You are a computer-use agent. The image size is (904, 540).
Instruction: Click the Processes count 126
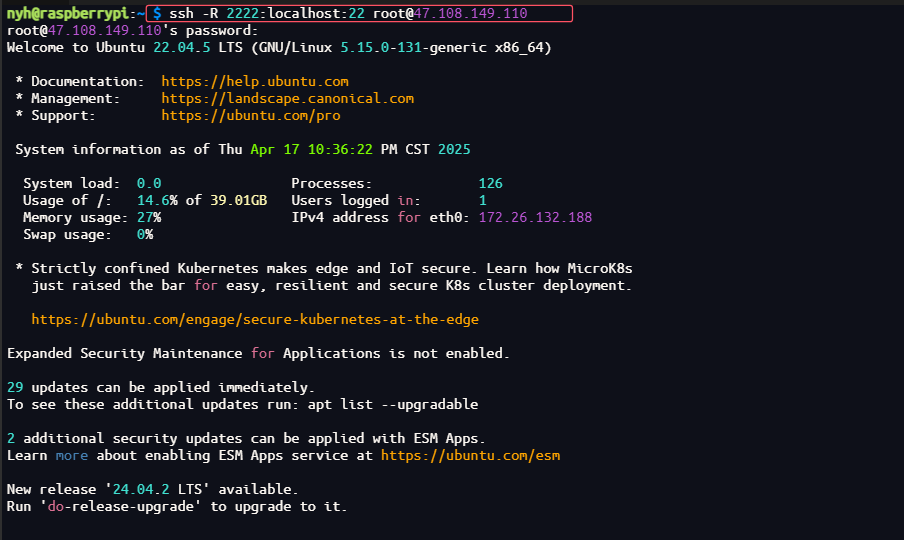coord(491,183)
